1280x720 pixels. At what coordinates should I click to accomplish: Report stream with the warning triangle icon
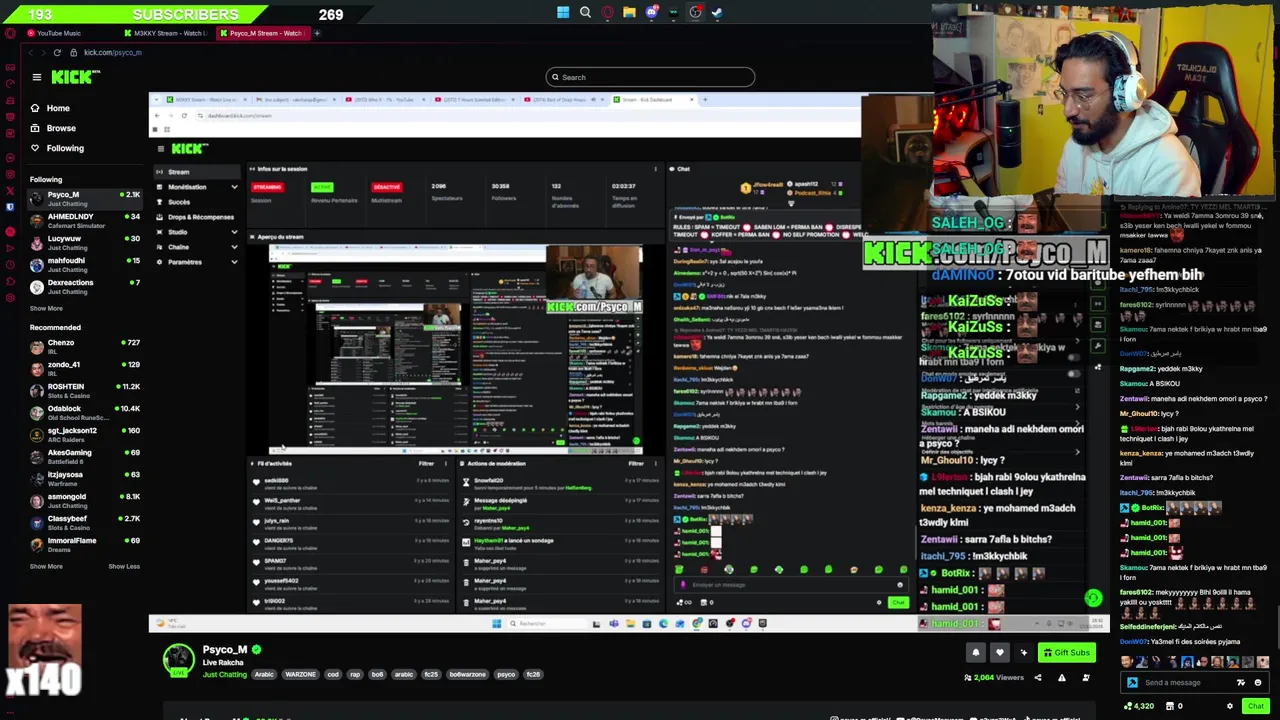click(x=1061, y=678)
